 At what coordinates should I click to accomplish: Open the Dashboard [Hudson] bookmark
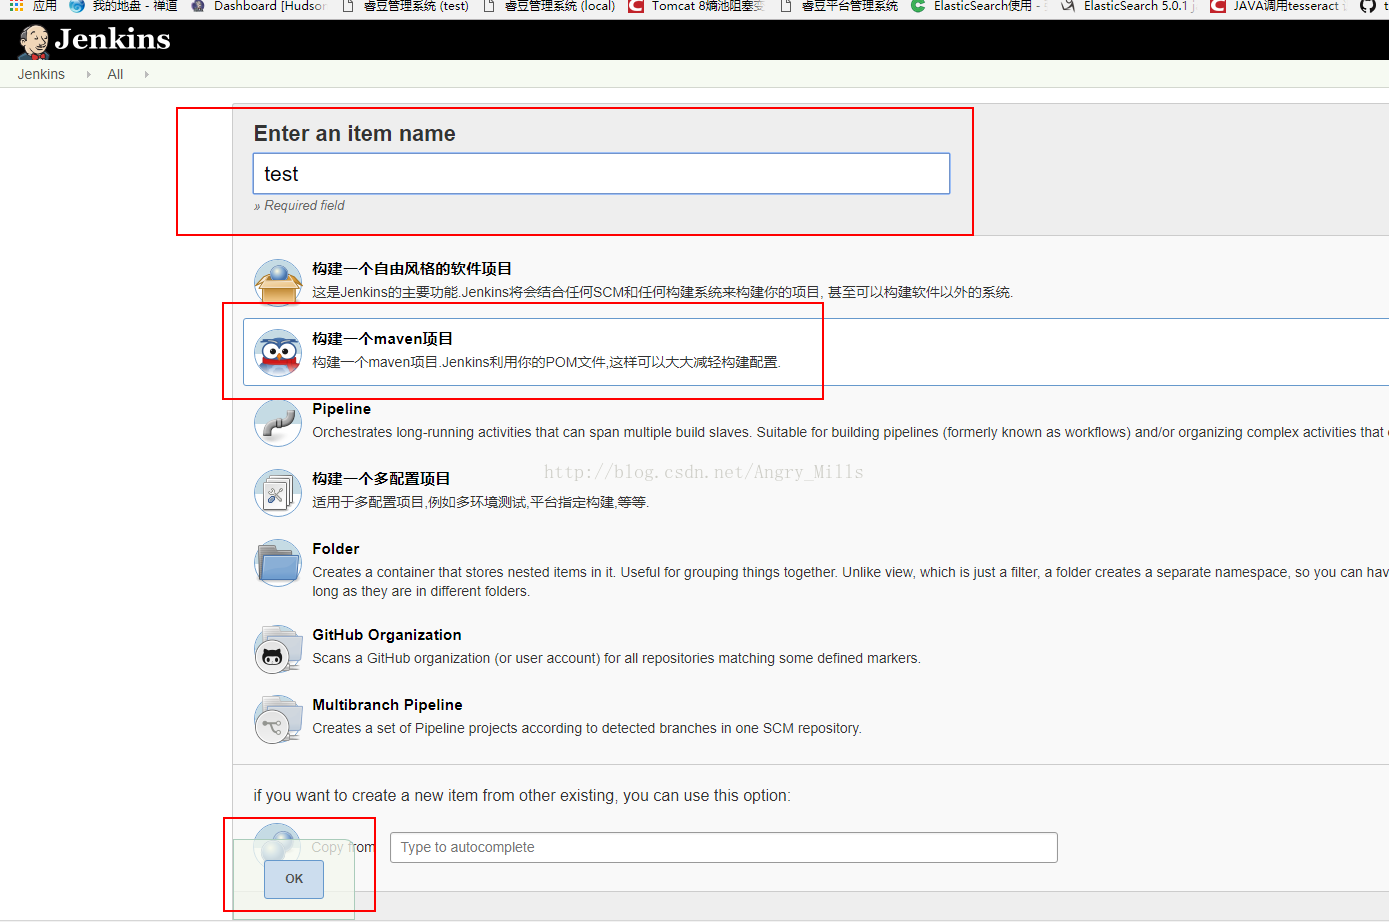click(x=258, y=6)
